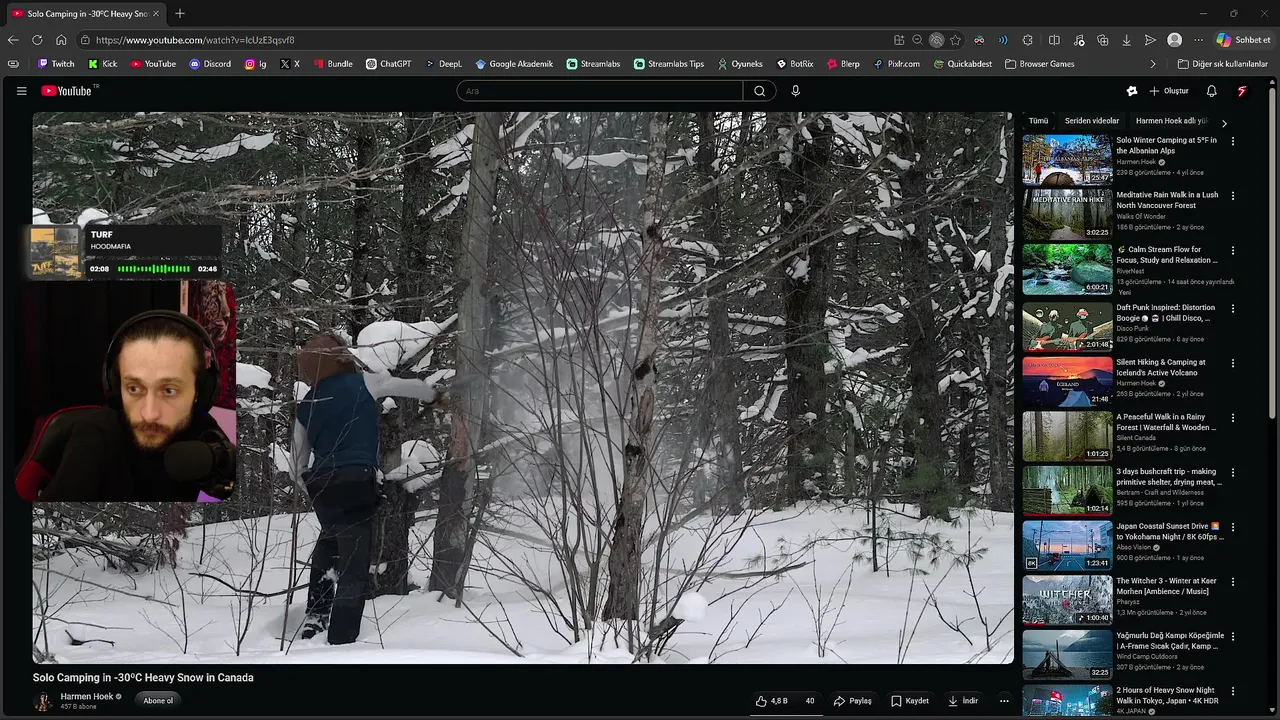Expand bookmarks bar overflow chevron
The height and width of the screenshot is (720, 1280).
[x=1153, y=64]
